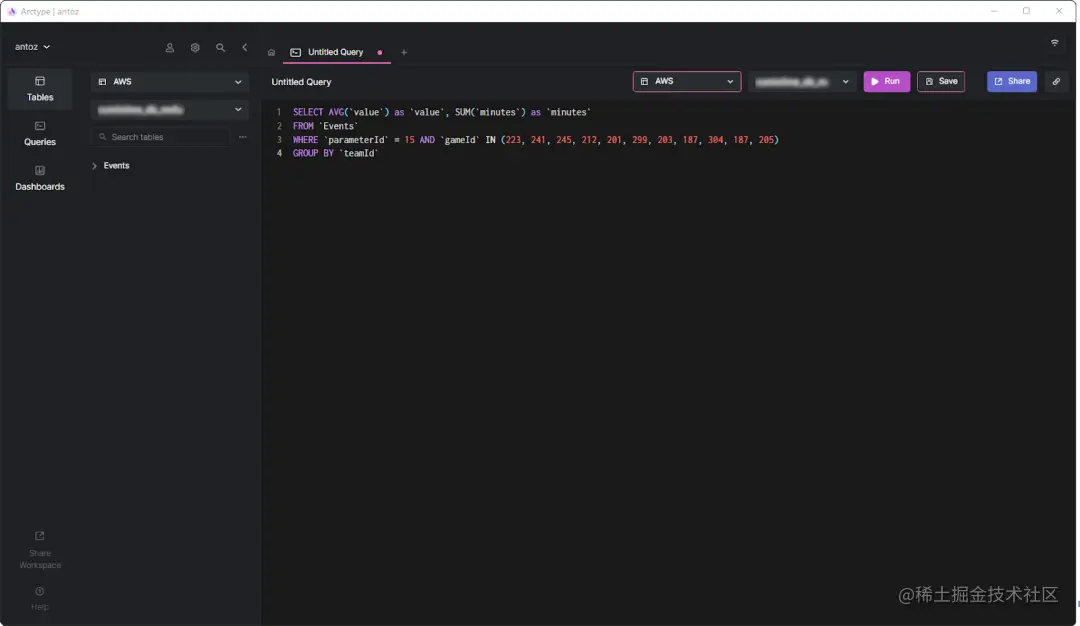1080x626 pixels.
Task: Click the search magnifier icon in top bar
Action: 220,48
